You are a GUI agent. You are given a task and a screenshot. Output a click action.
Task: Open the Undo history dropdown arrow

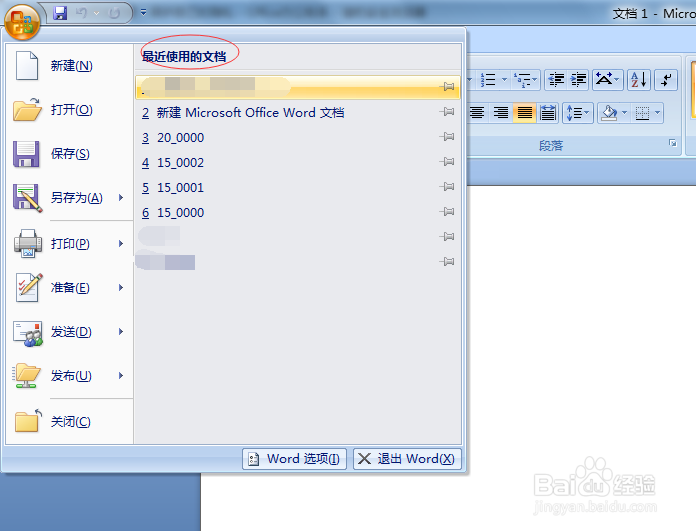click(96, 13)
